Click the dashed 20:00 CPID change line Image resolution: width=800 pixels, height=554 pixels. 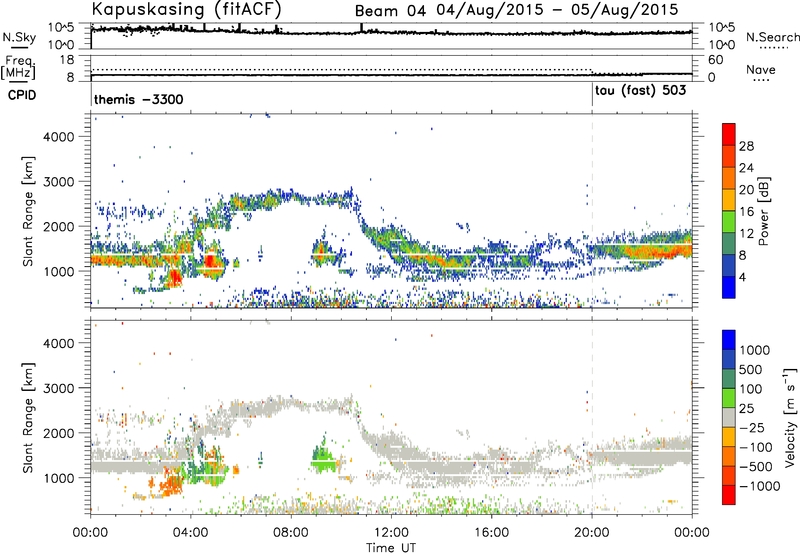point(592,210)
